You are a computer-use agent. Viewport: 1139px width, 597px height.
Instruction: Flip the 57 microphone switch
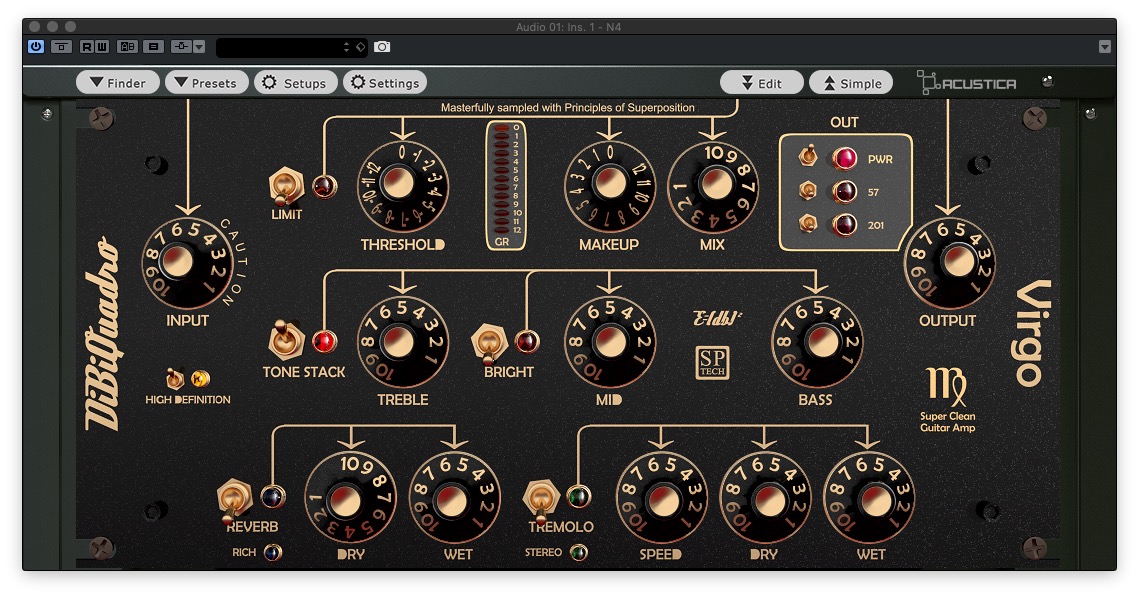click(x=808, y=191)
